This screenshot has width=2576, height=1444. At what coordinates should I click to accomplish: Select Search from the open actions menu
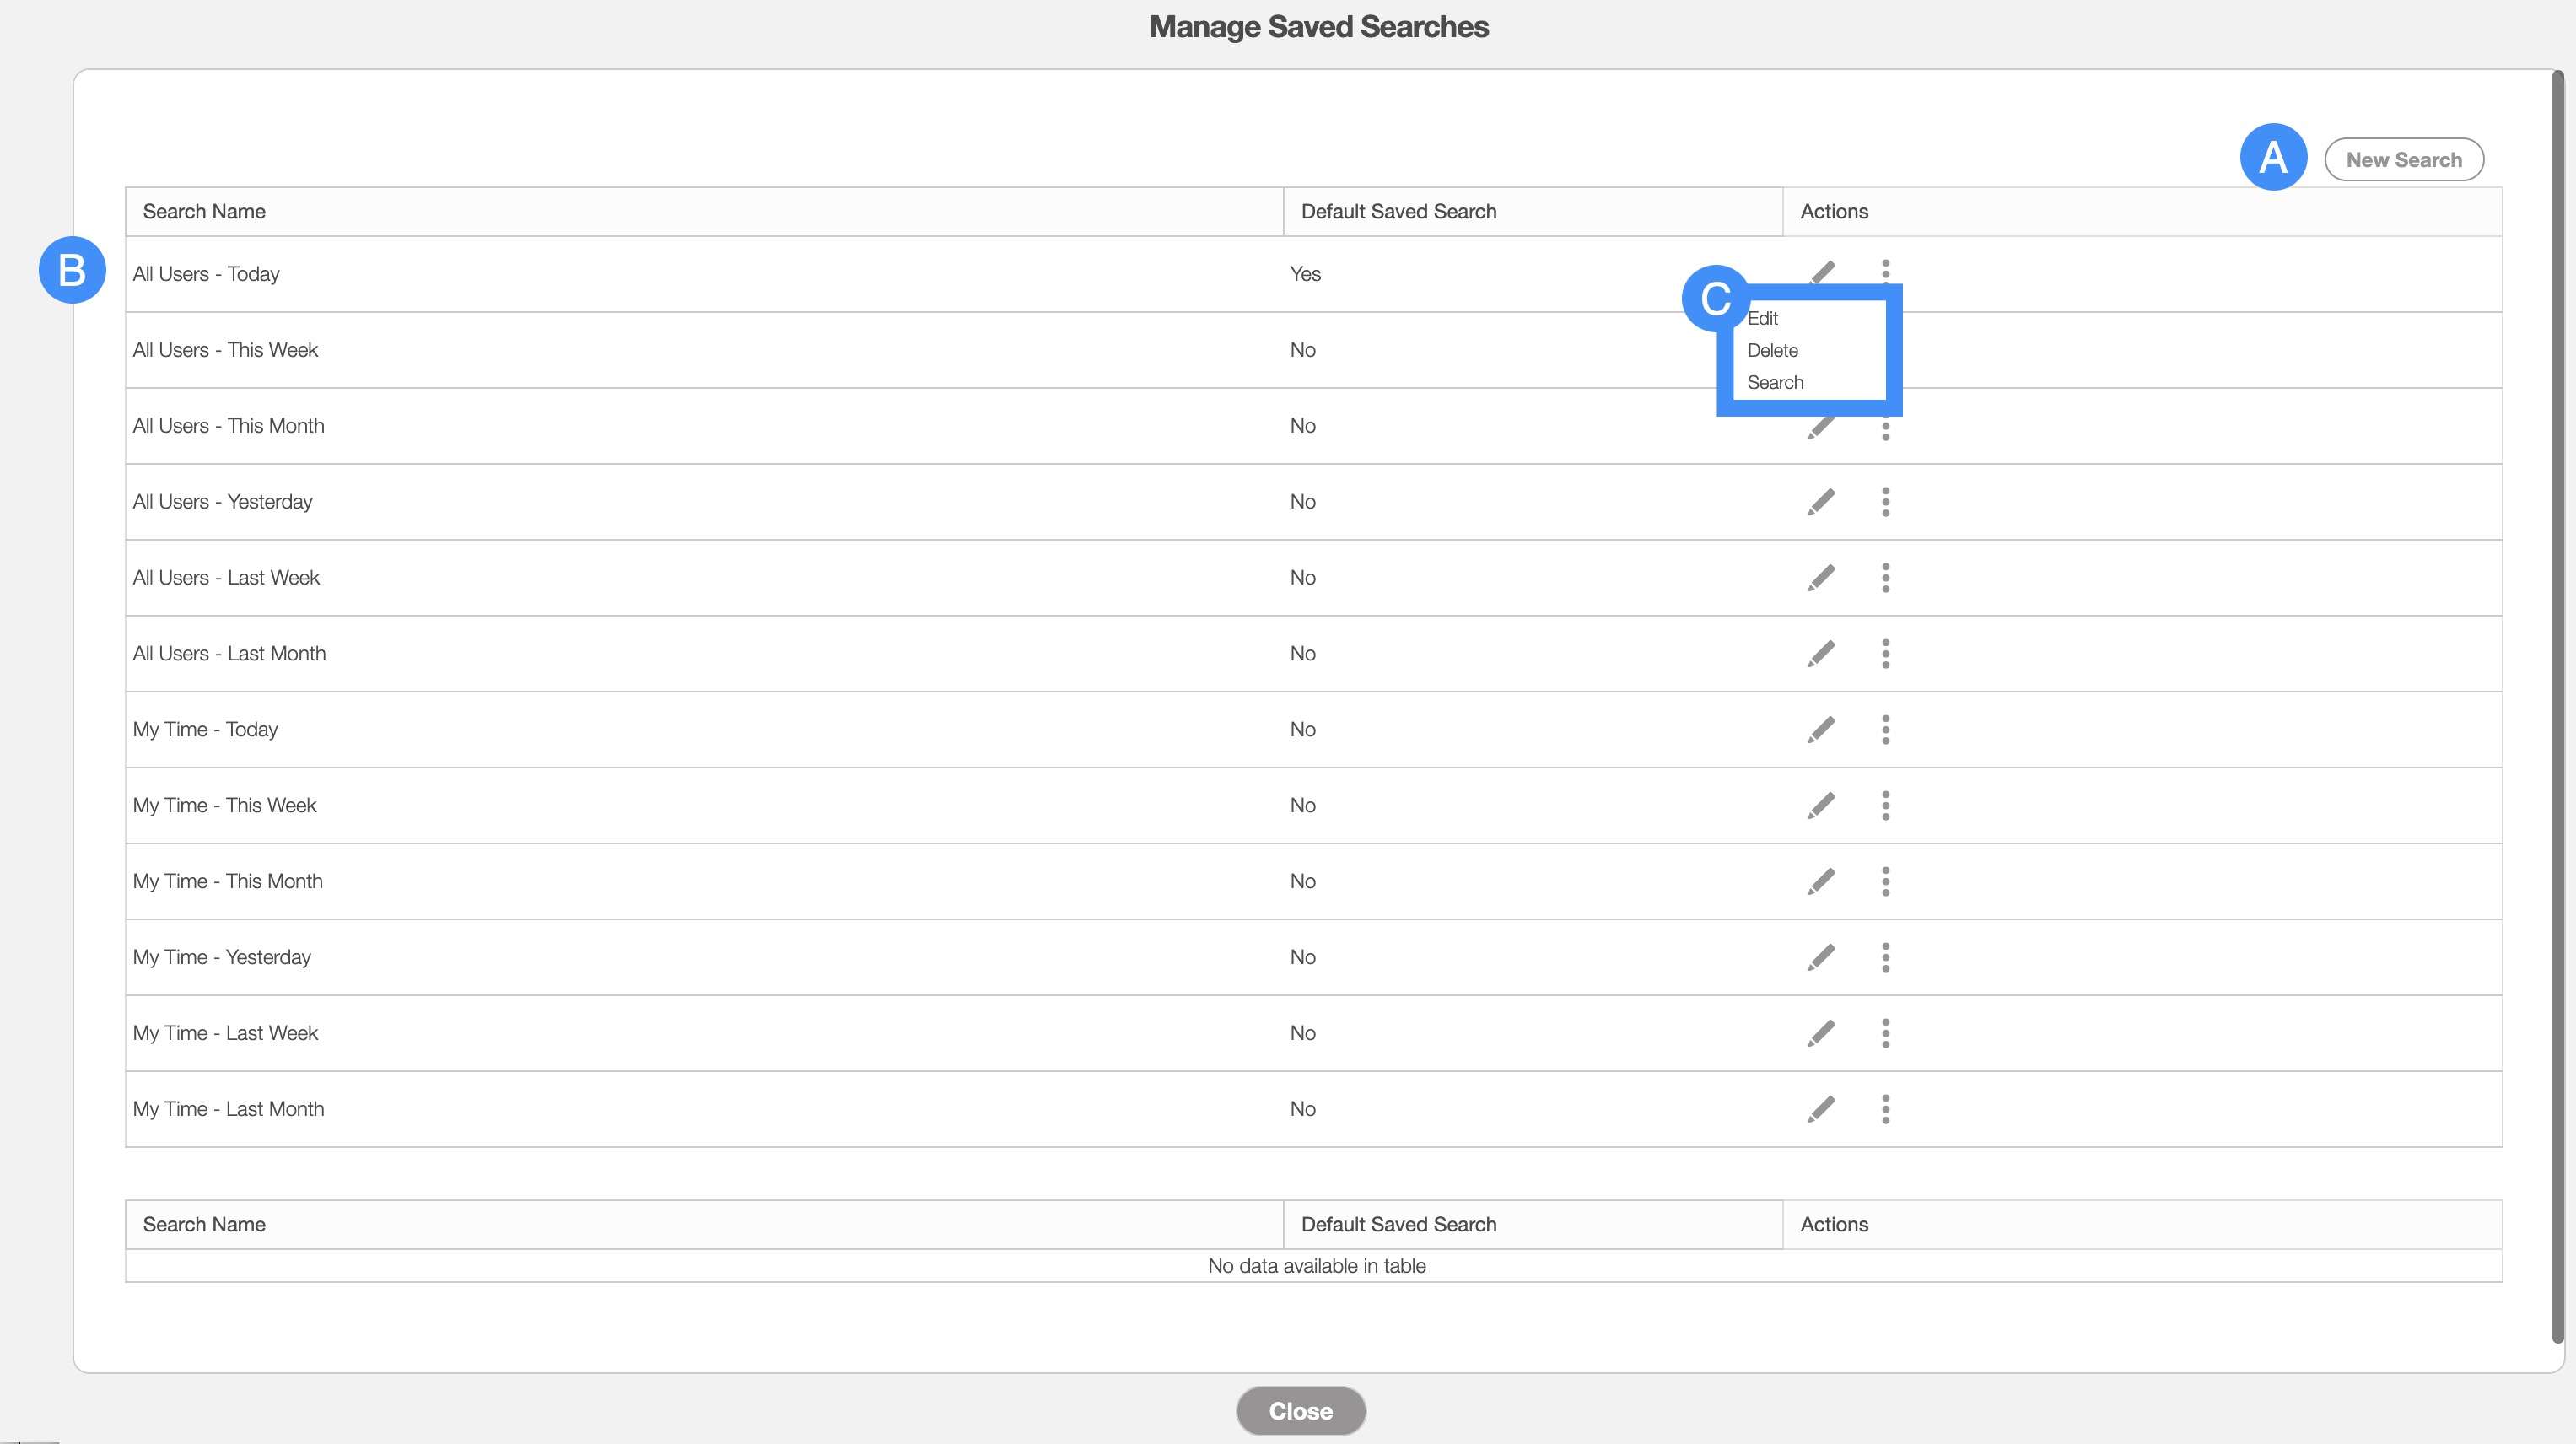[x=1775, y=383]
